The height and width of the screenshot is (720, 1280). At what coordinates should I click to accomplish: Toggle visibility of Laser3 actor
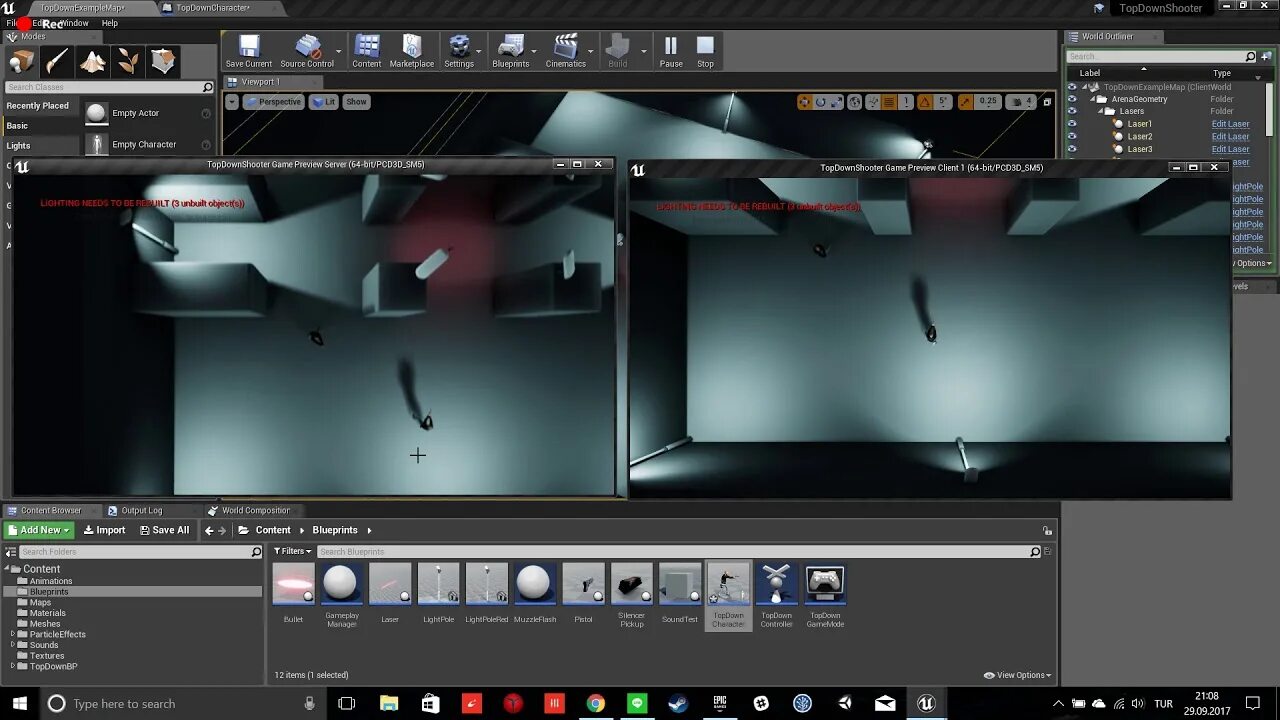(x=1072, y=149)
